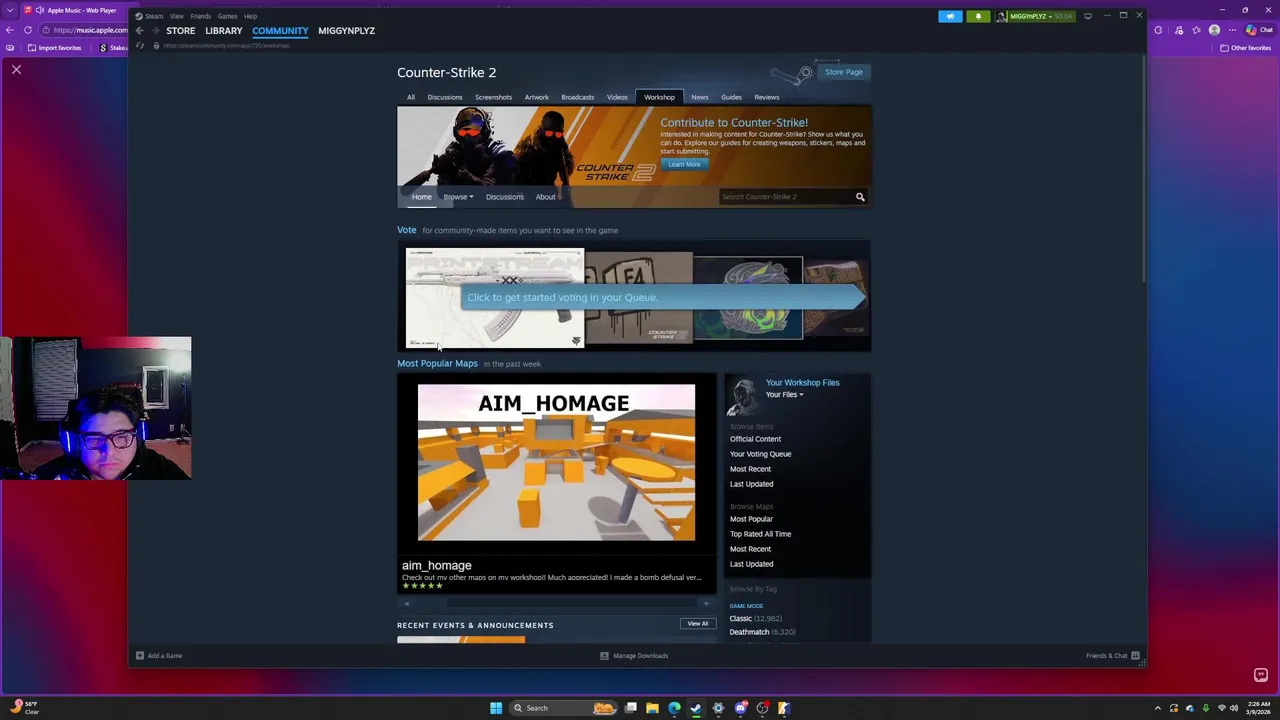Click MIGGYNPLYZ profile avatar in Steam title bar
Image resolution: width=1280 pixels, height=720 pixels.
pyautogui.click(x=1001, y=16)
